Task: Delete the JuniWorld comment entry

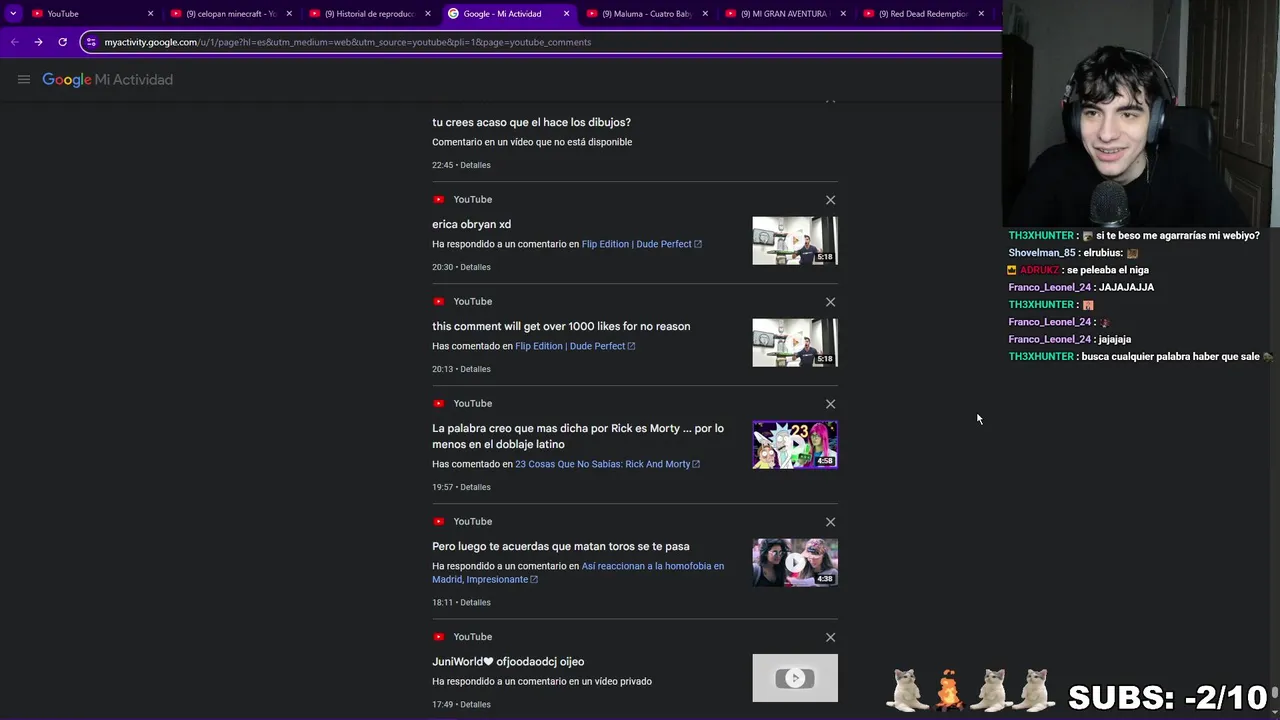Action: [830, 637]
